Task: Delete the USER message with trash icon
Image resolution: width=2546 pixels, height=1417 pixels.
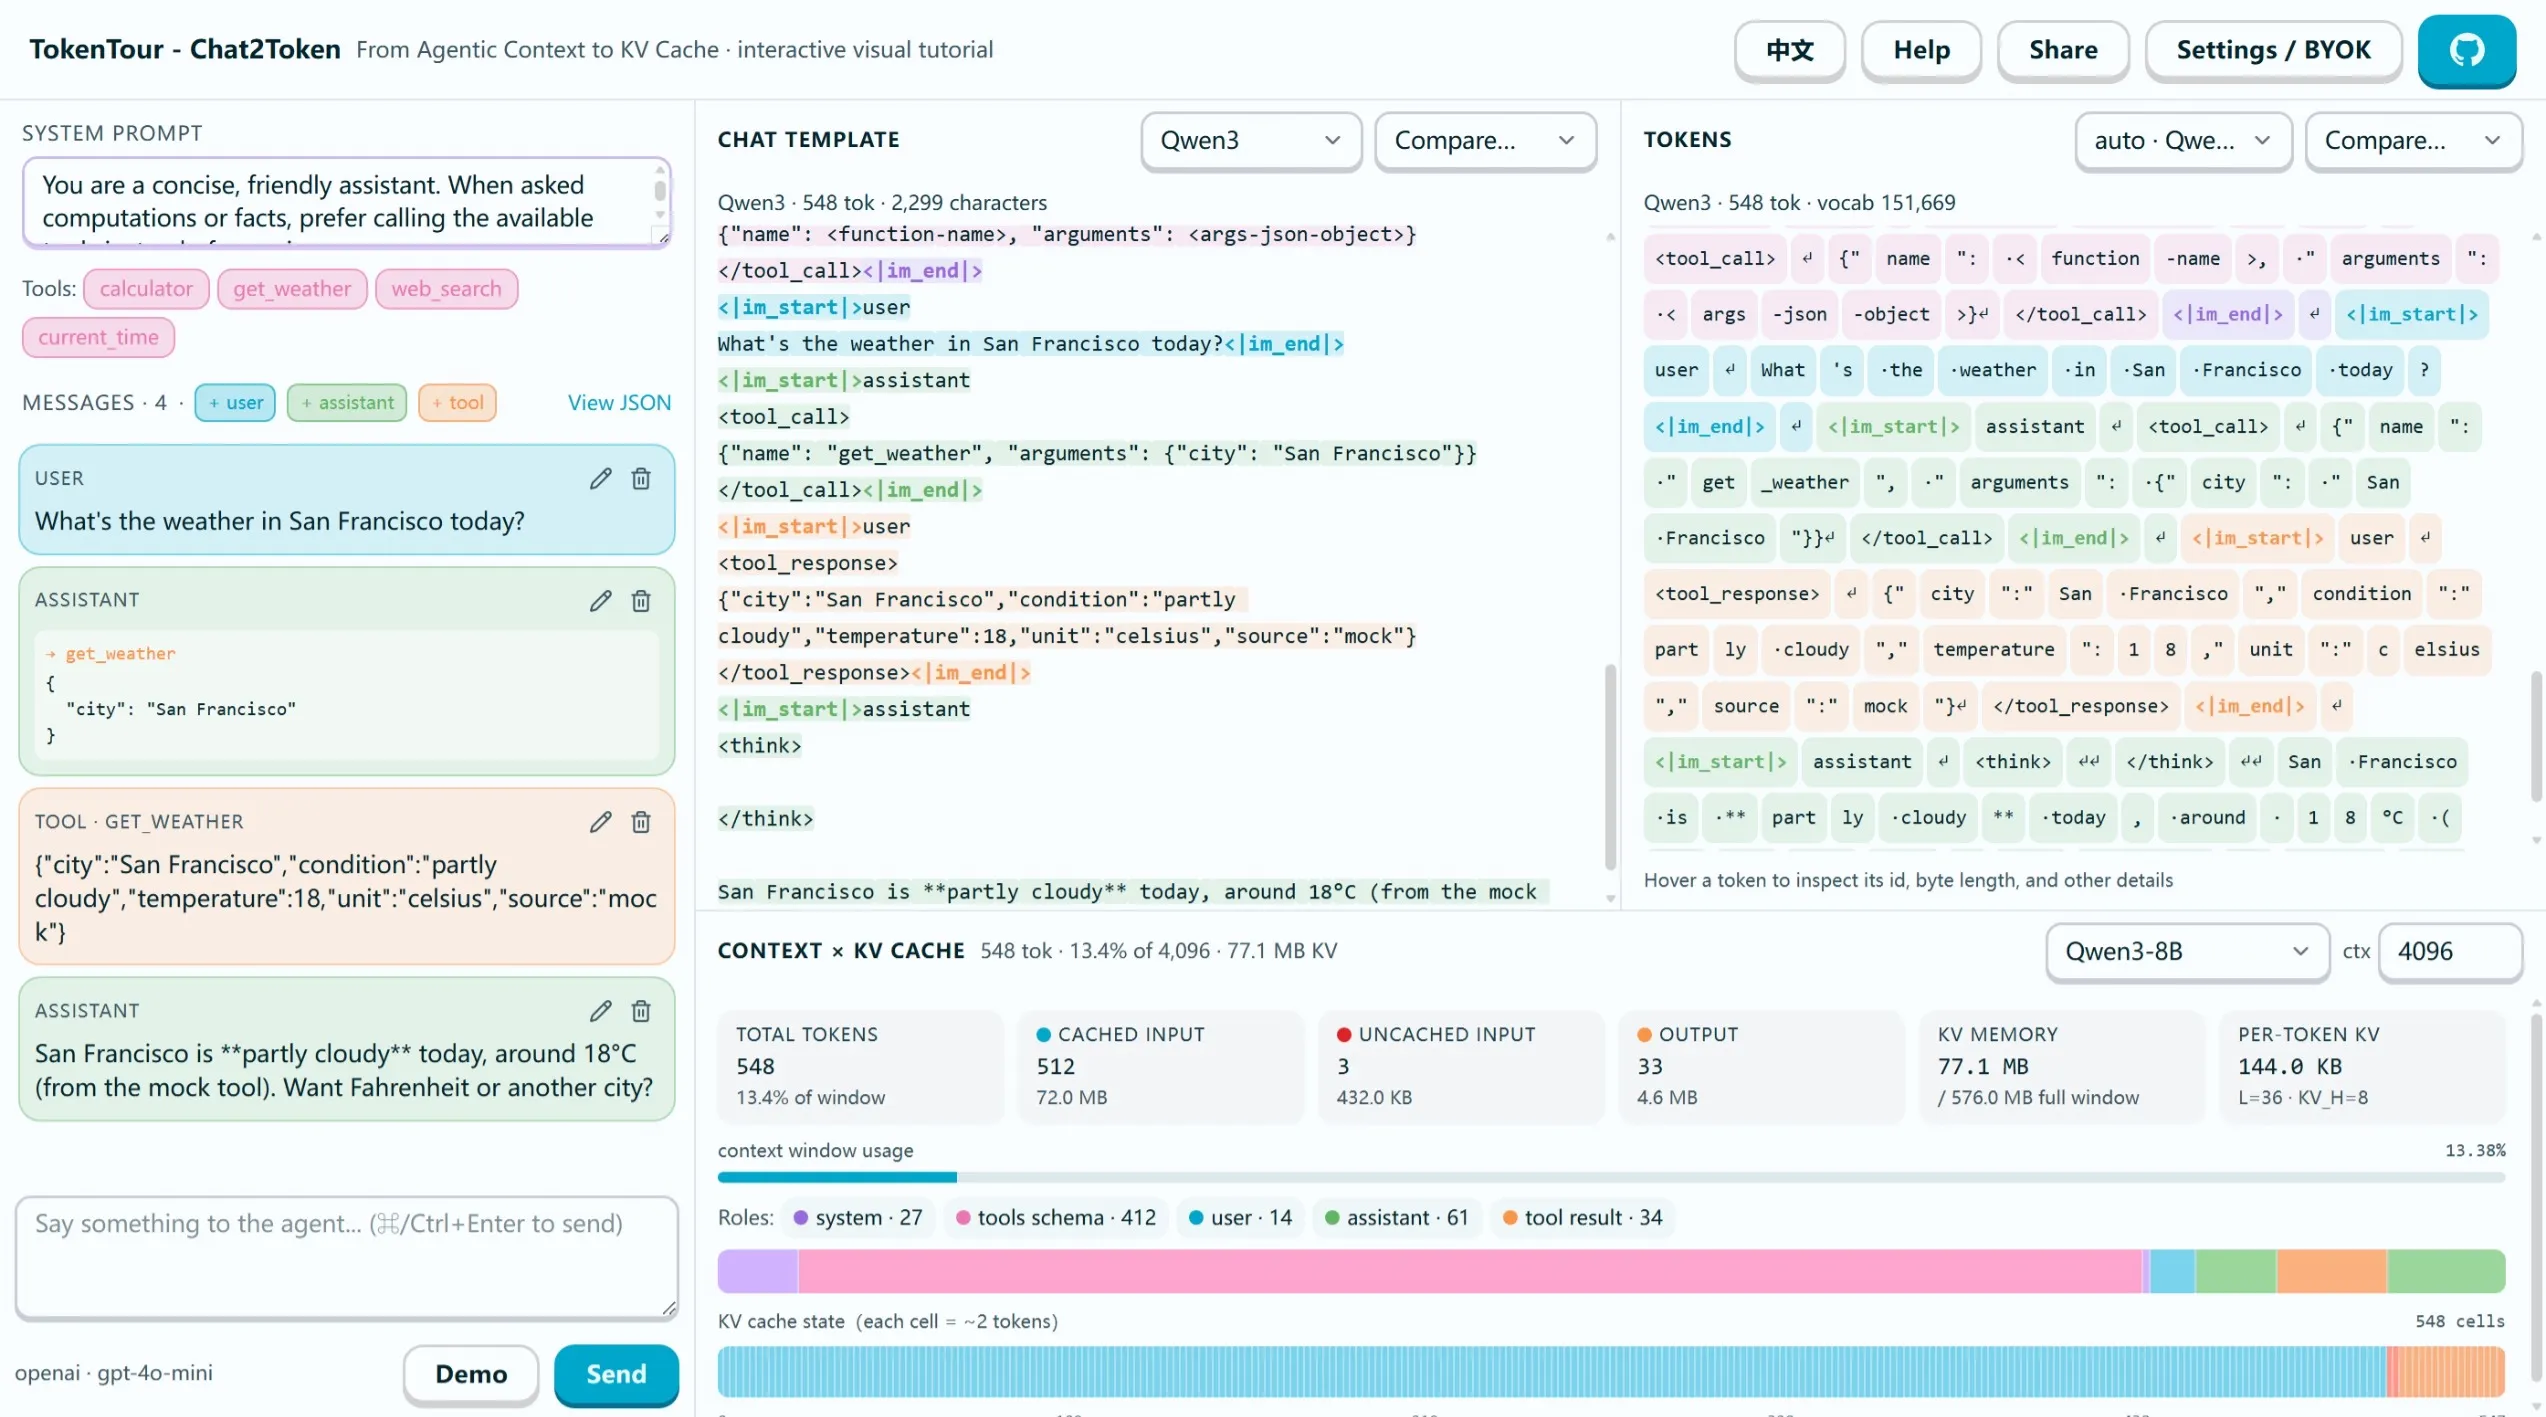Action: tap(641, 478)
